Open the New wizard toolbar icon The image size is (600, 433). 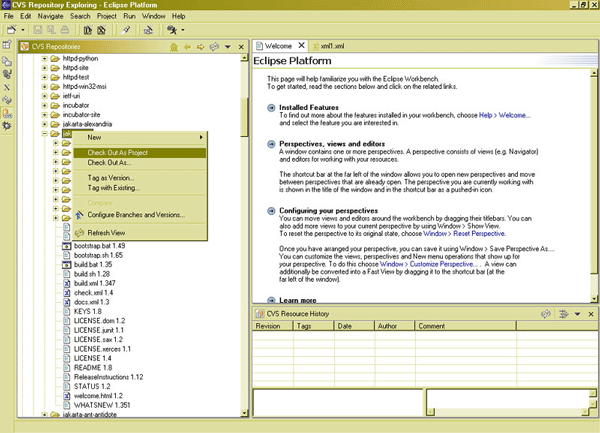[12, 29]
